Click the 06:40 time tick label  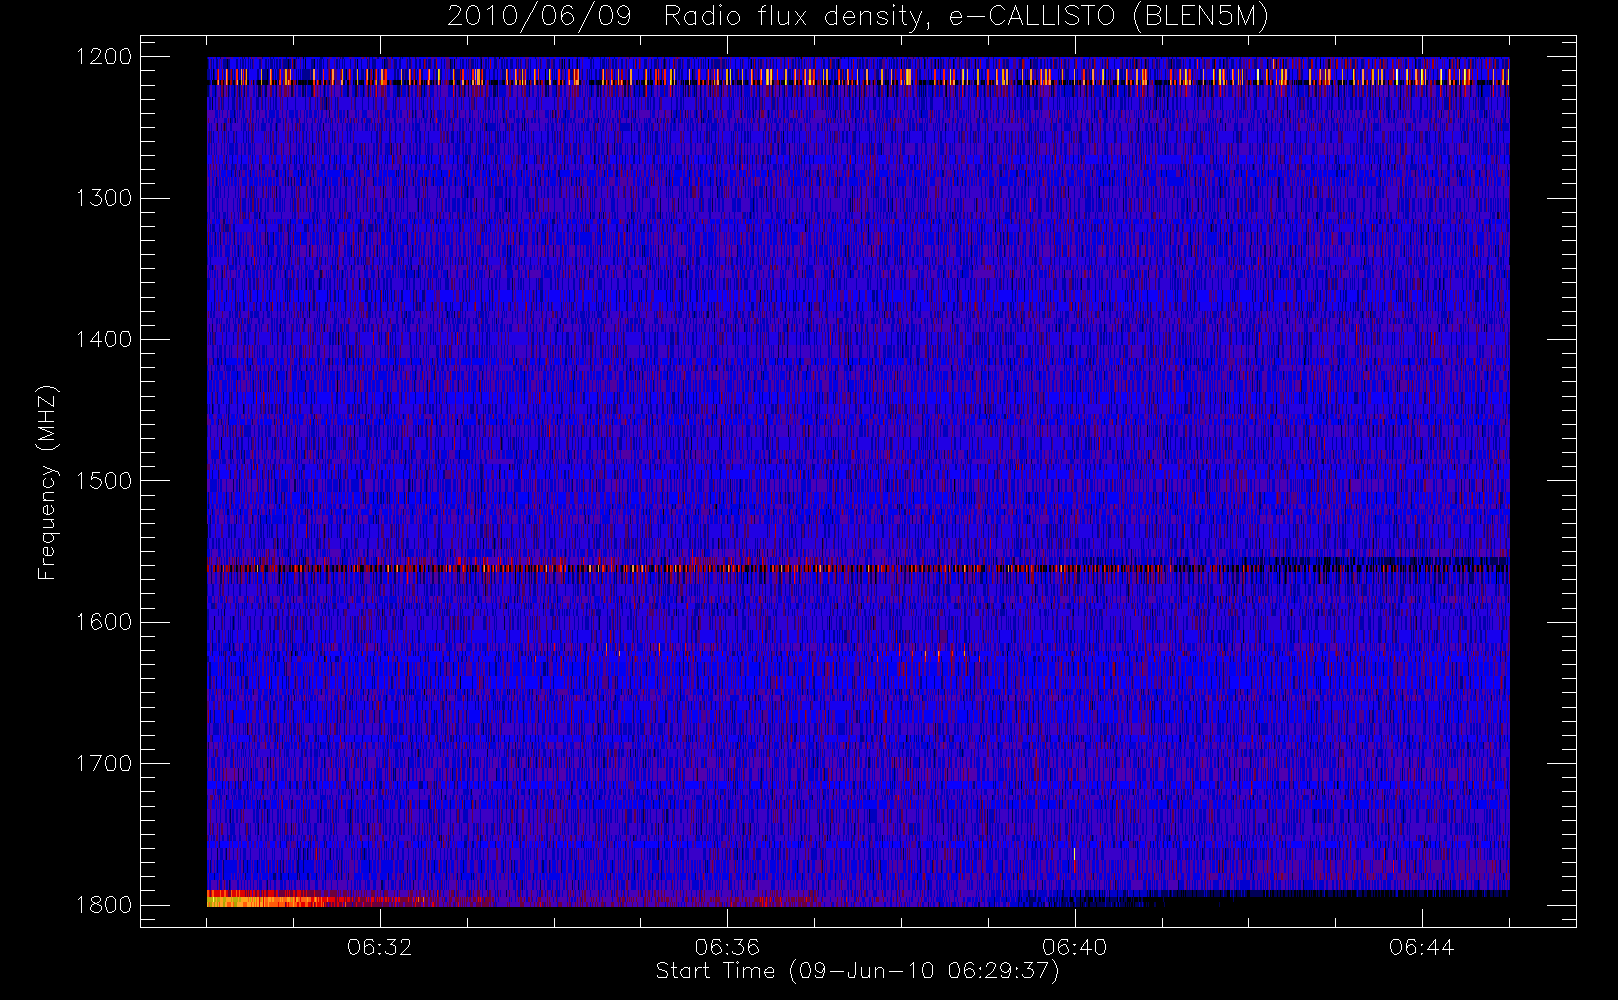click(x=1074, y=947)
